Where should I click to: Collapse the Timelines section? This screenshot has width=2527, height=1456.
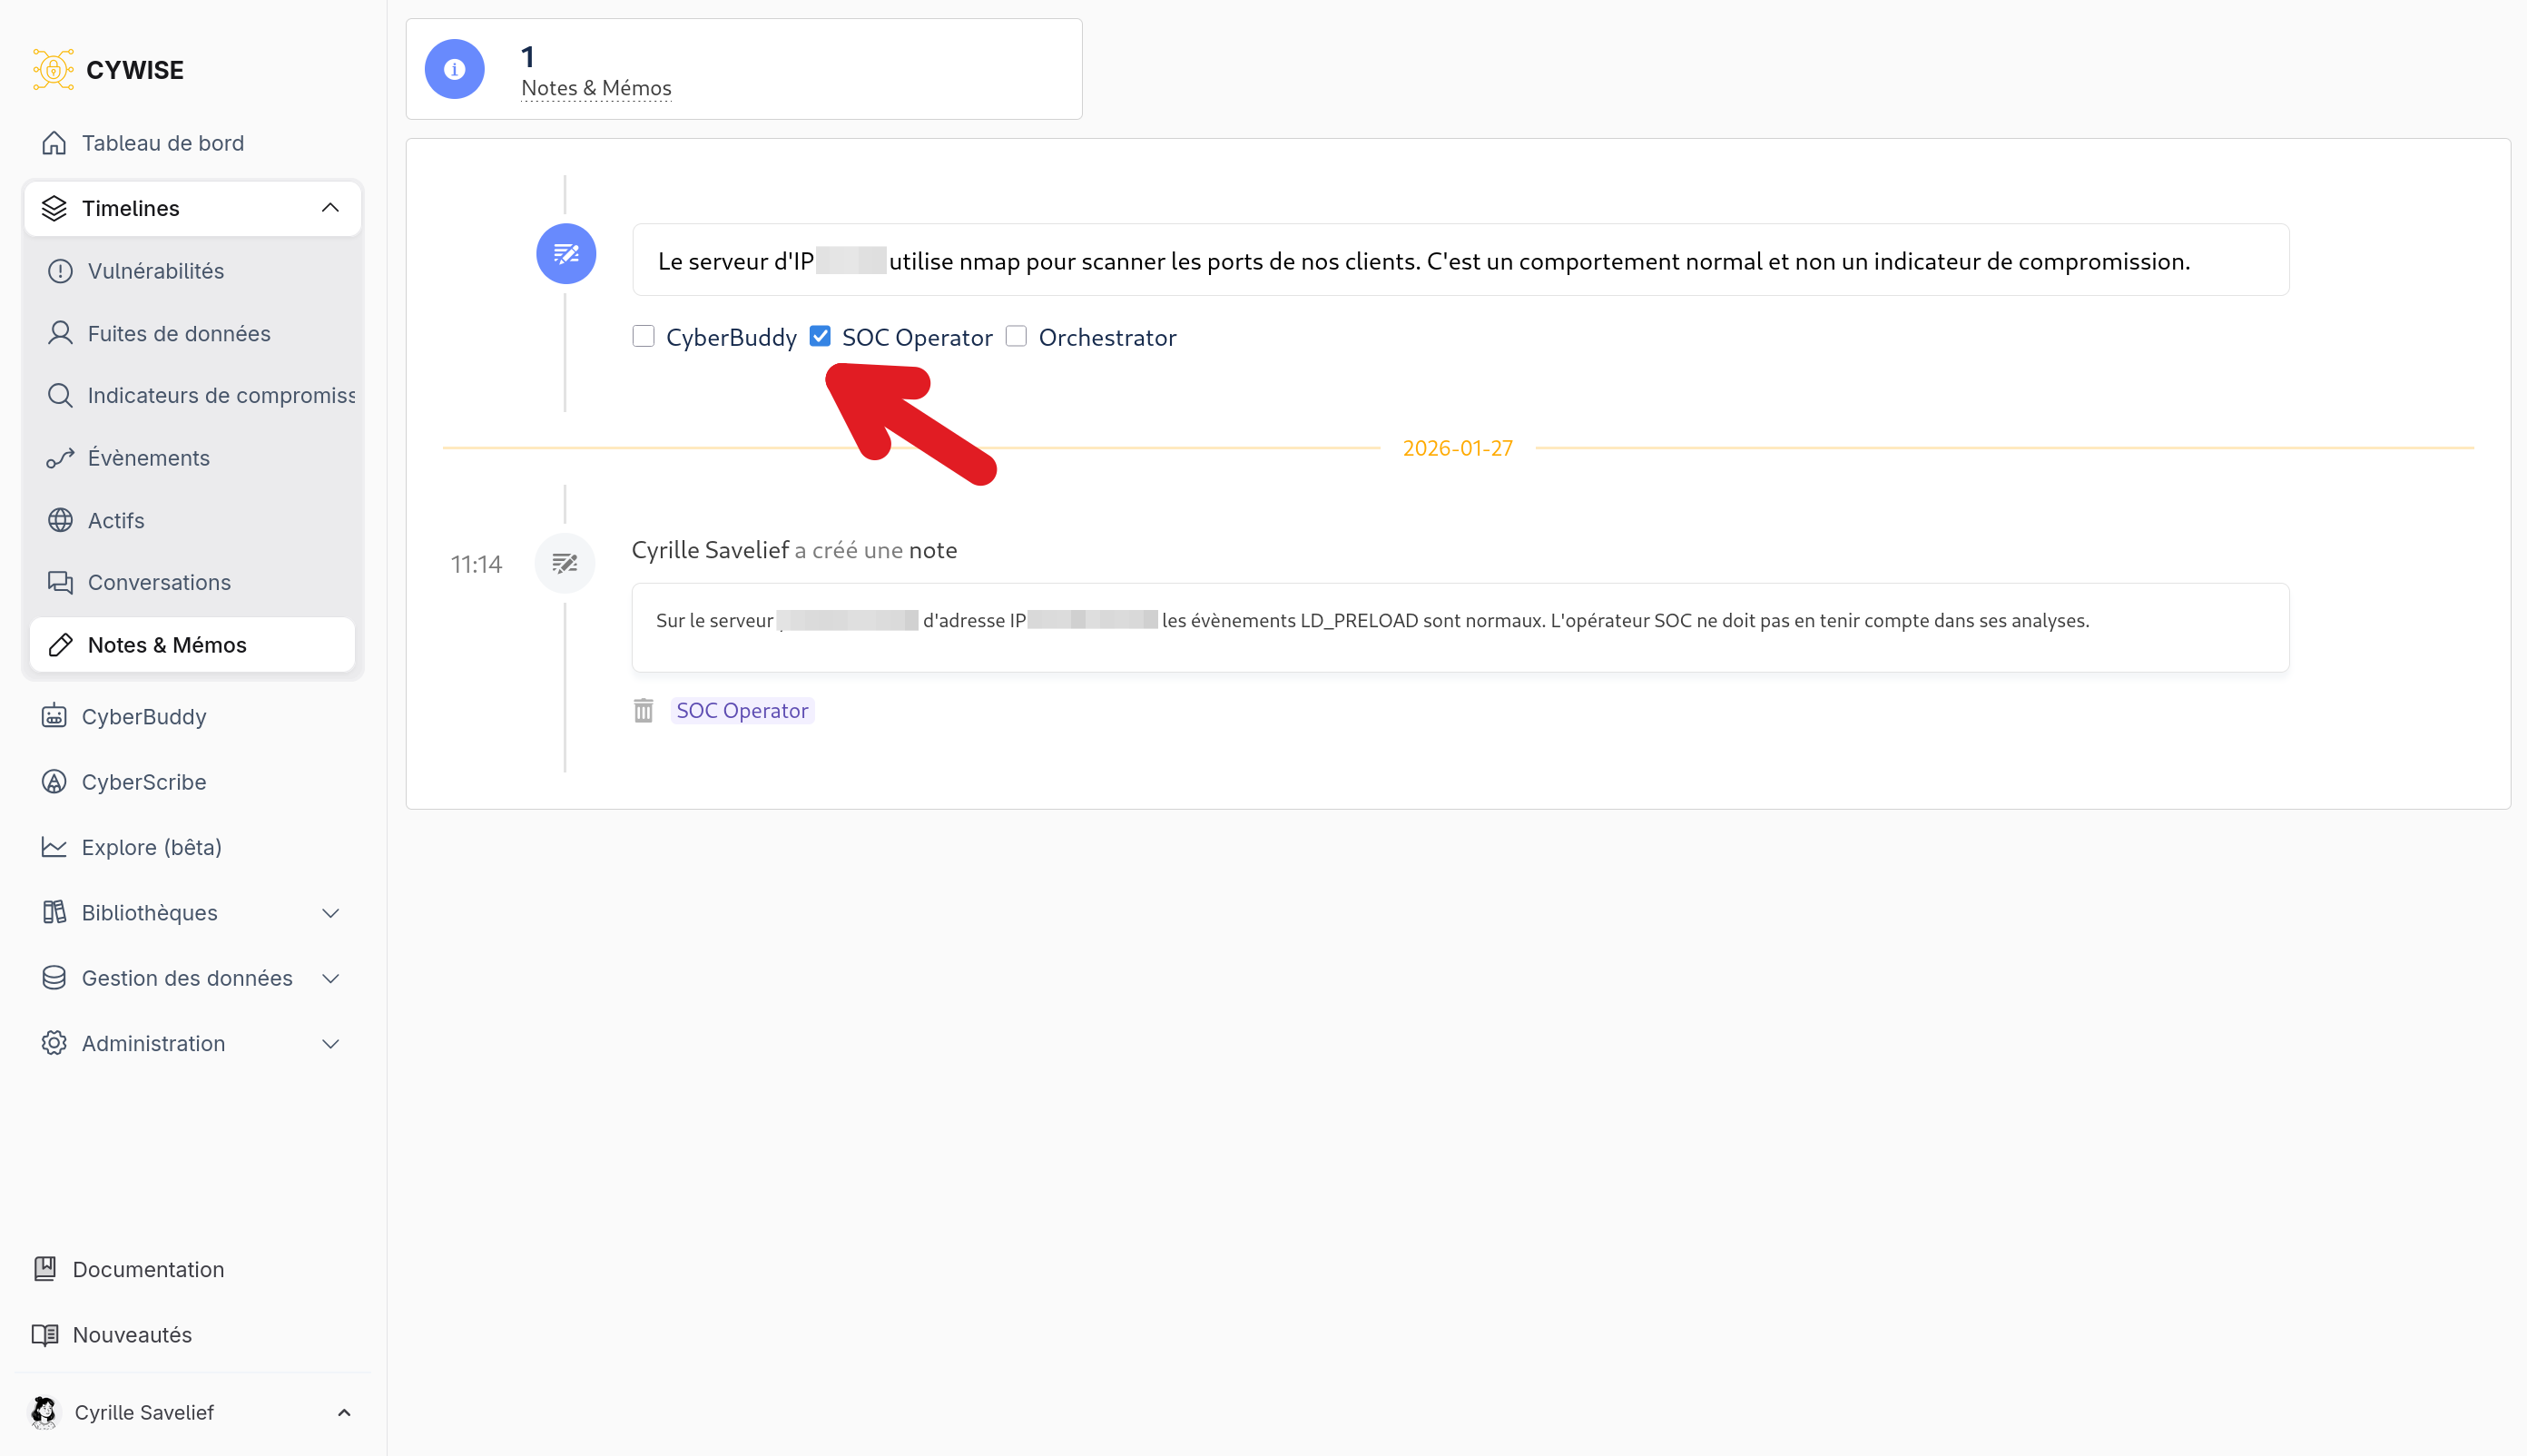tap(330, 208)
